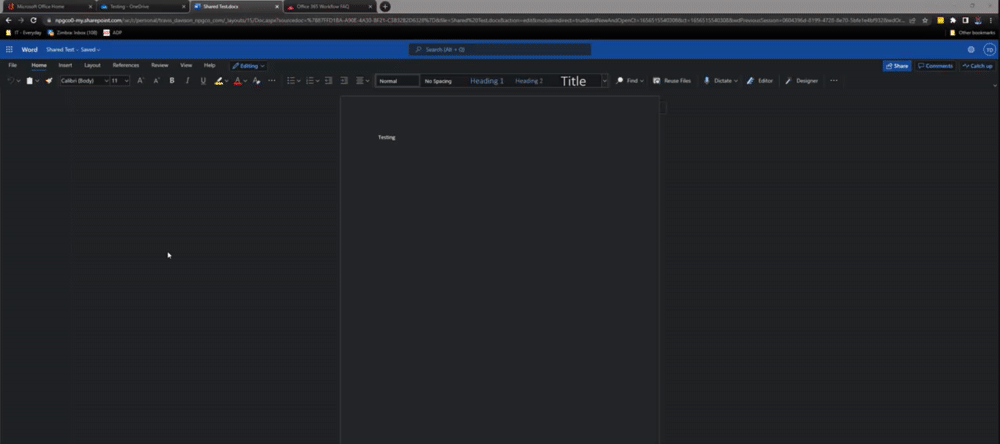Open a new browser tab
Image resolution: width=1000 pixels, height=444 pixels.
pyautogui.click(x=385, y=6)
